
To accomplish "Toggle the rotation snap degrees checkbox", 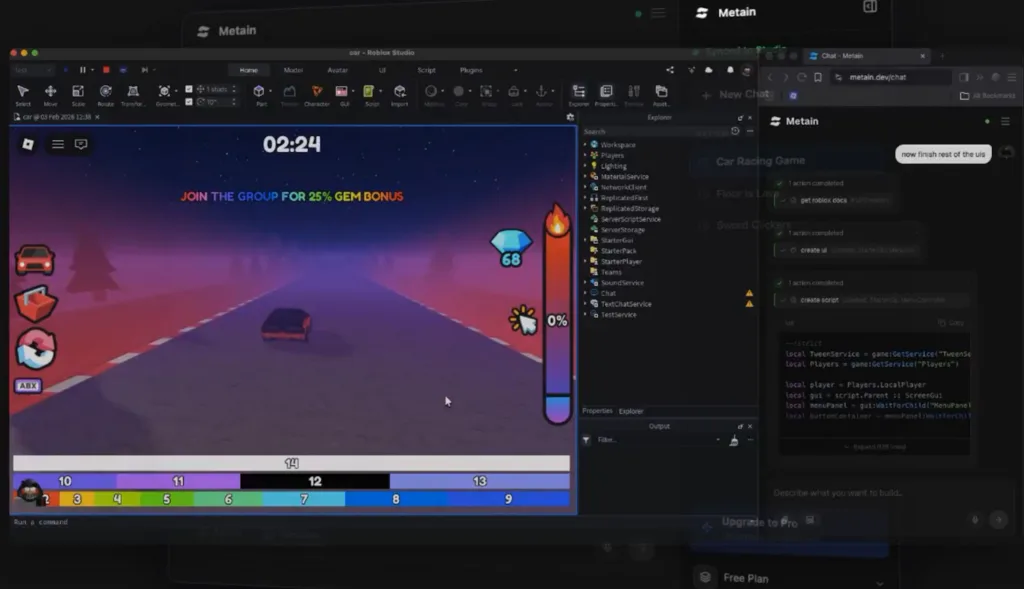I will pyautogui.click(x=189, y=101).
